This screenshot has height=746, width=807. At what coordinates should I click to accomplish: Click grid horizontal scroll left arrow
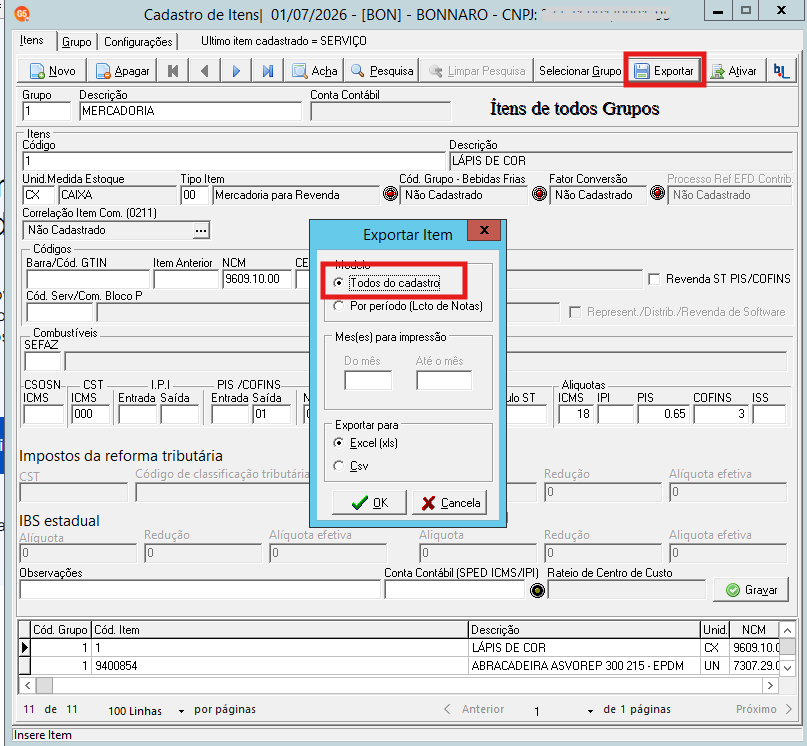tap(27, 685)
